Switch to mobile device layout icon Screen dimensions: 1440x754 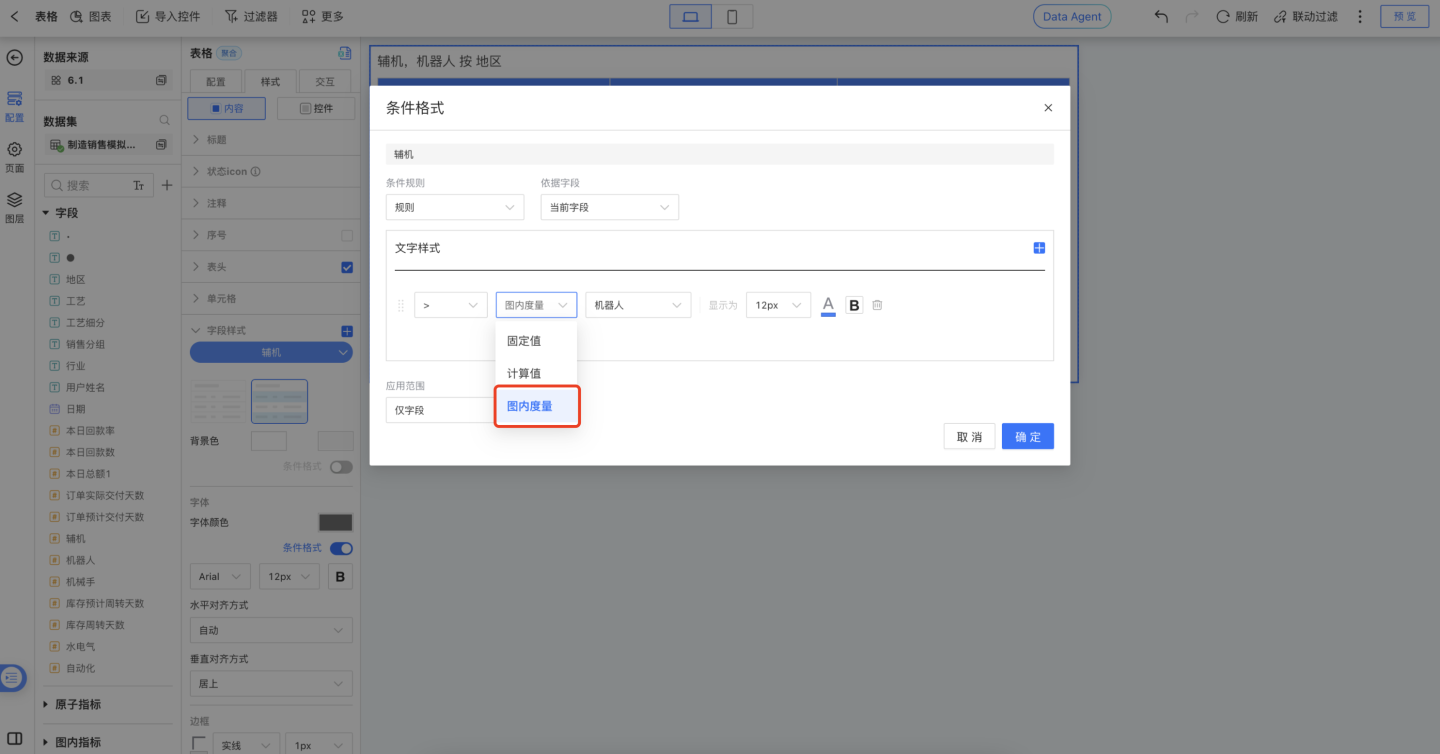[732, 17]
